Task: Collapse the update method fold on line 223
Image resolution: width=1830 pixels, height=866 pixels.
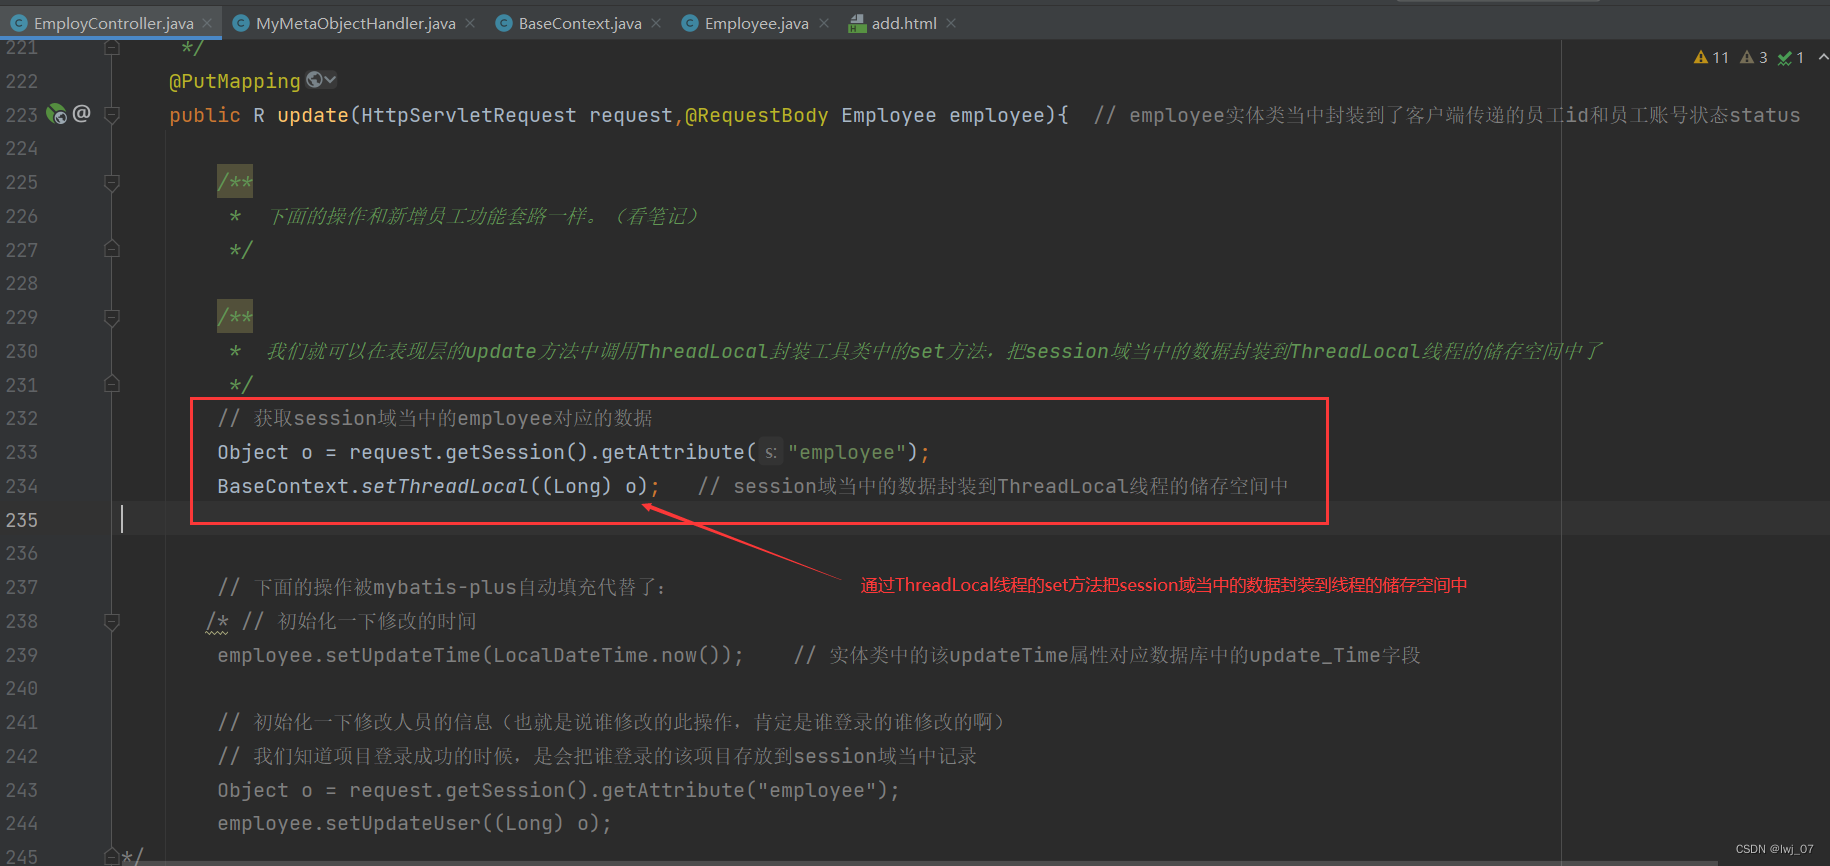Action: (112, 115)
